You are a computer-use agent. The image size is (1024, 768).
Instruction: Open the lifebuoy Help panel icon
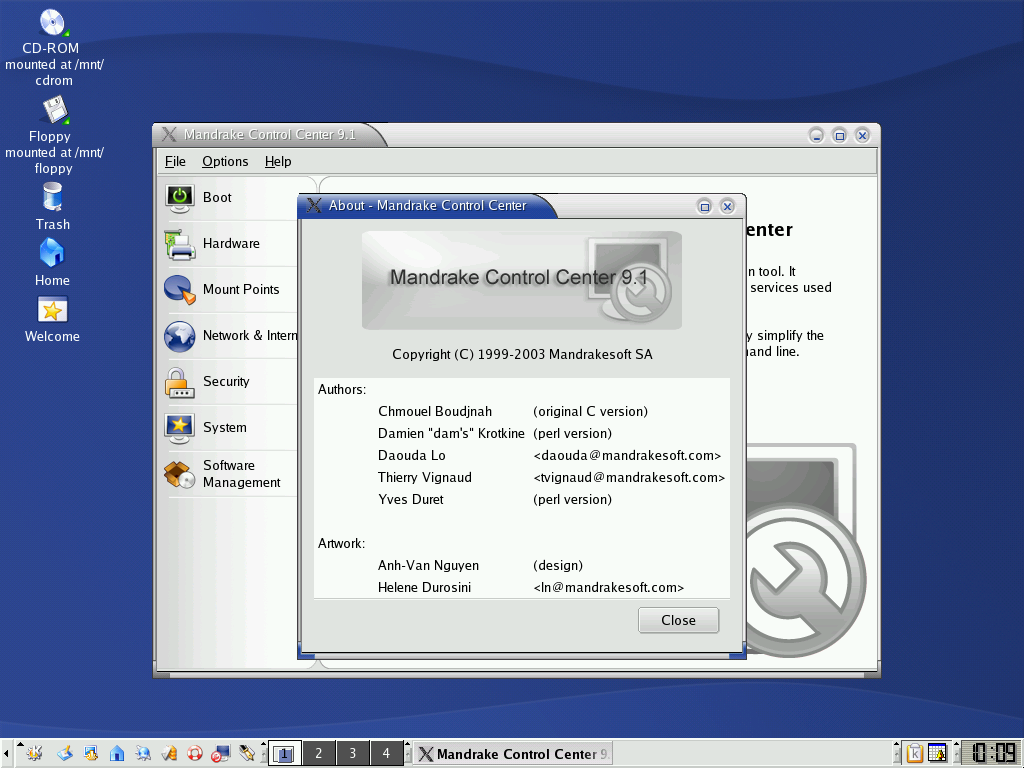195,753
